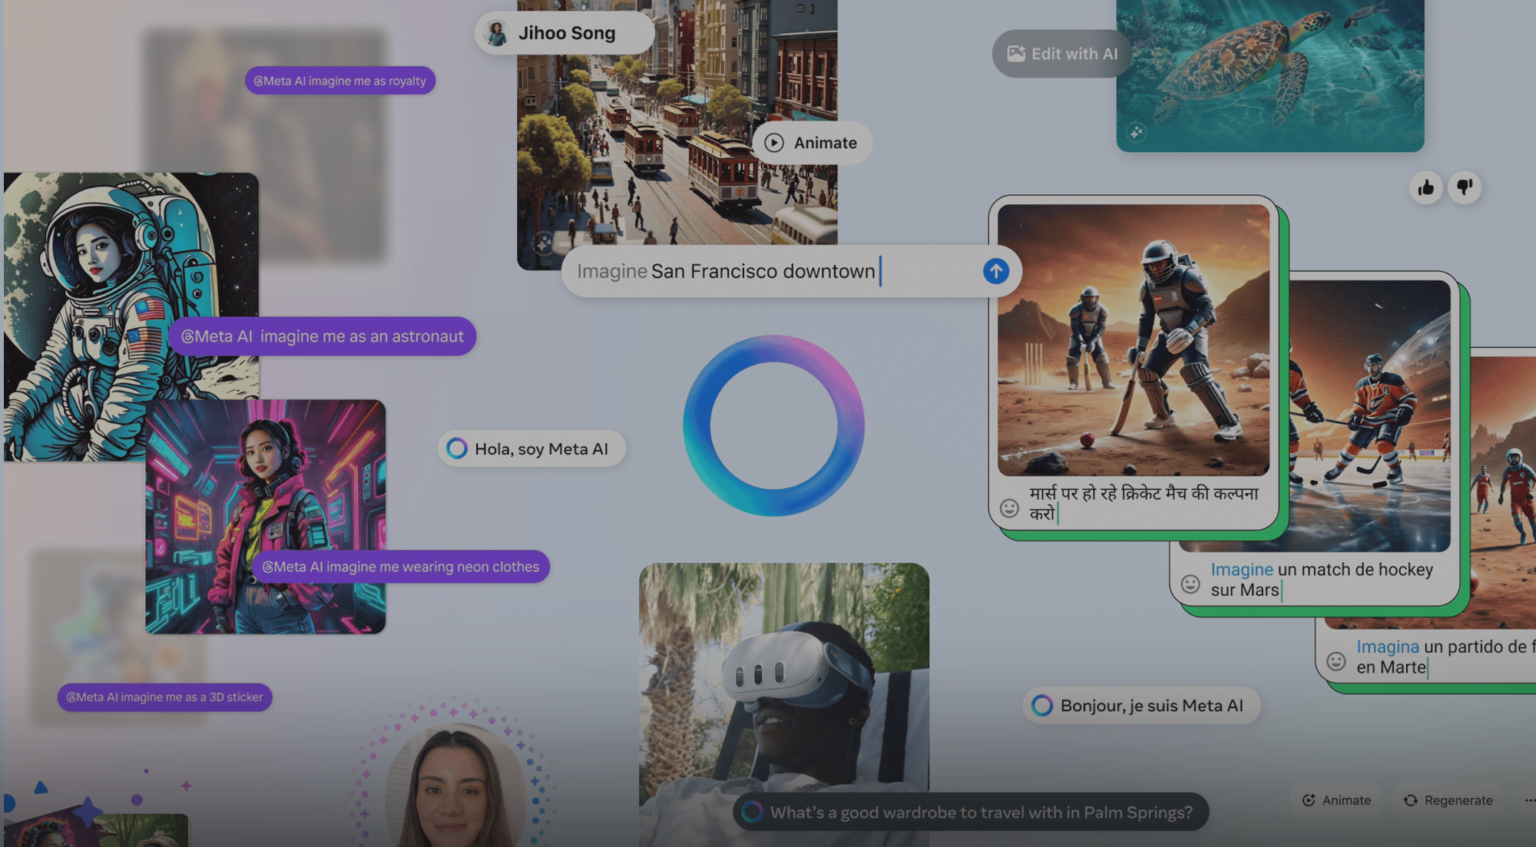This screenshot has height=847, width=1536.
Task: Click ring icon in Bonjour Meta AI bubble
Action: point(1042,705)
